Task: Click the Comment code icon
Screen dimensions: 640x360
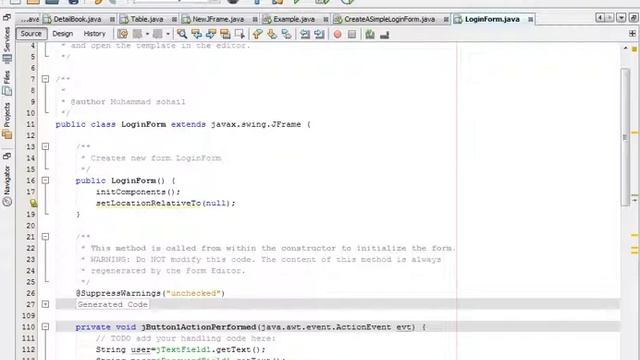Action: 370,34
